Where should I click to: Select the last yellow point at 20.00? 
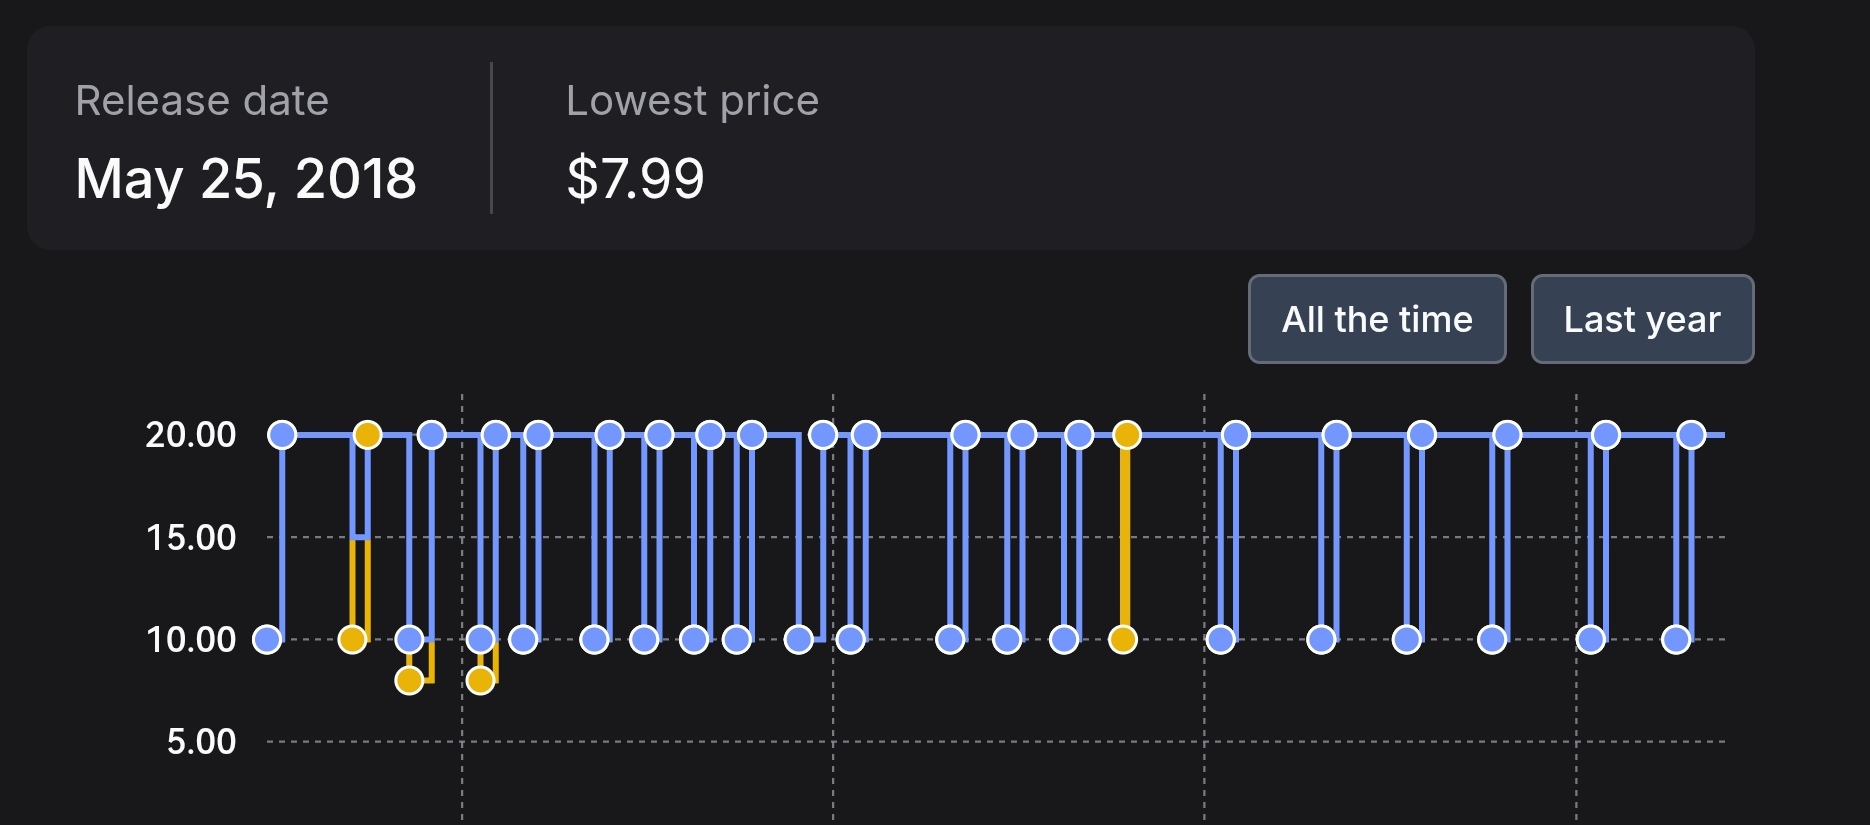click(1127, 435)
